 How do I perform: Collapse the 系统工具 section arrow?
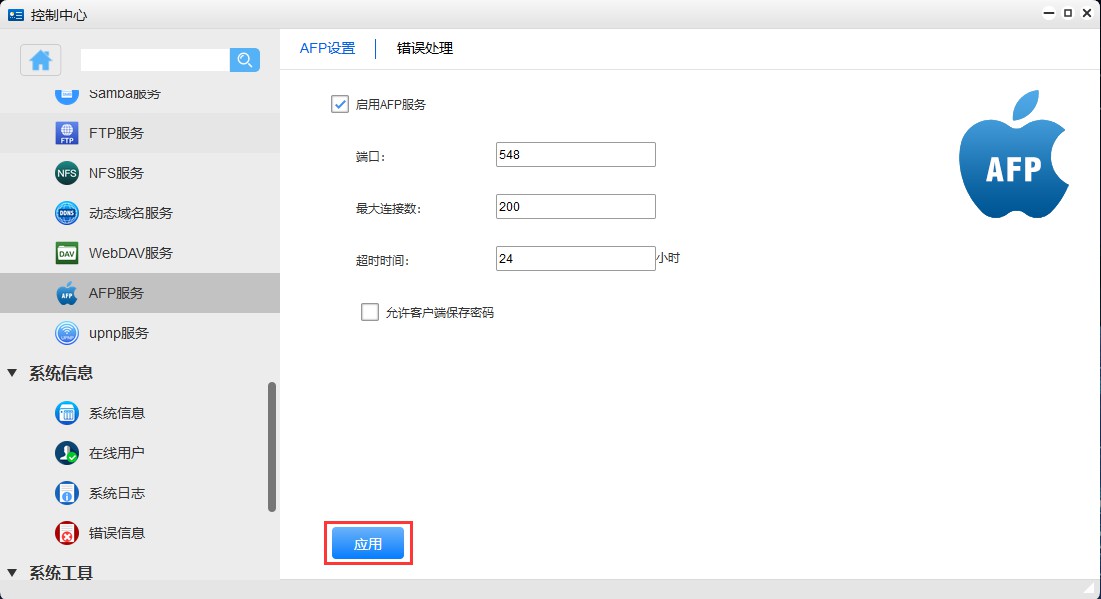(12, 573)
